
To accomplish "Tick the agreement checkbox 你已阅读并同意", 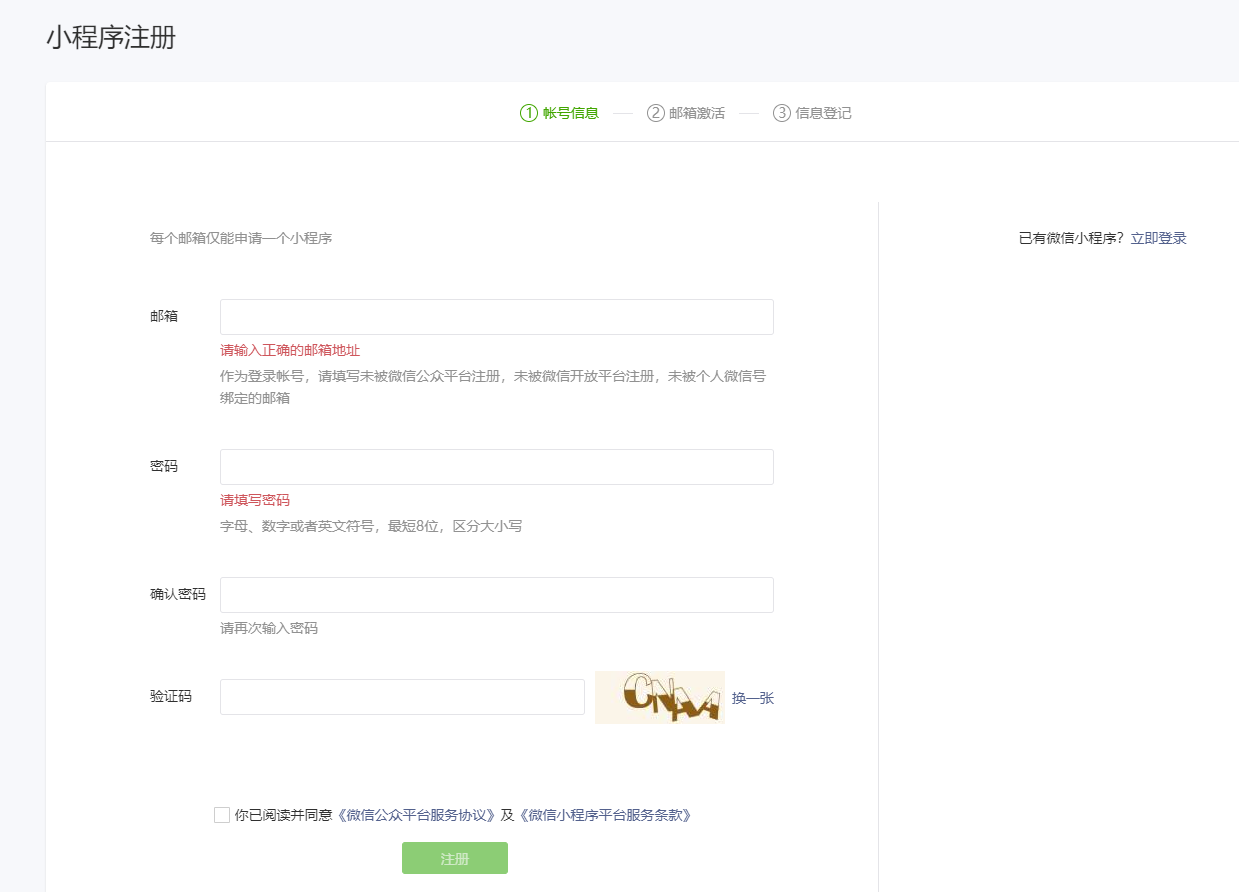I will 222,815.
